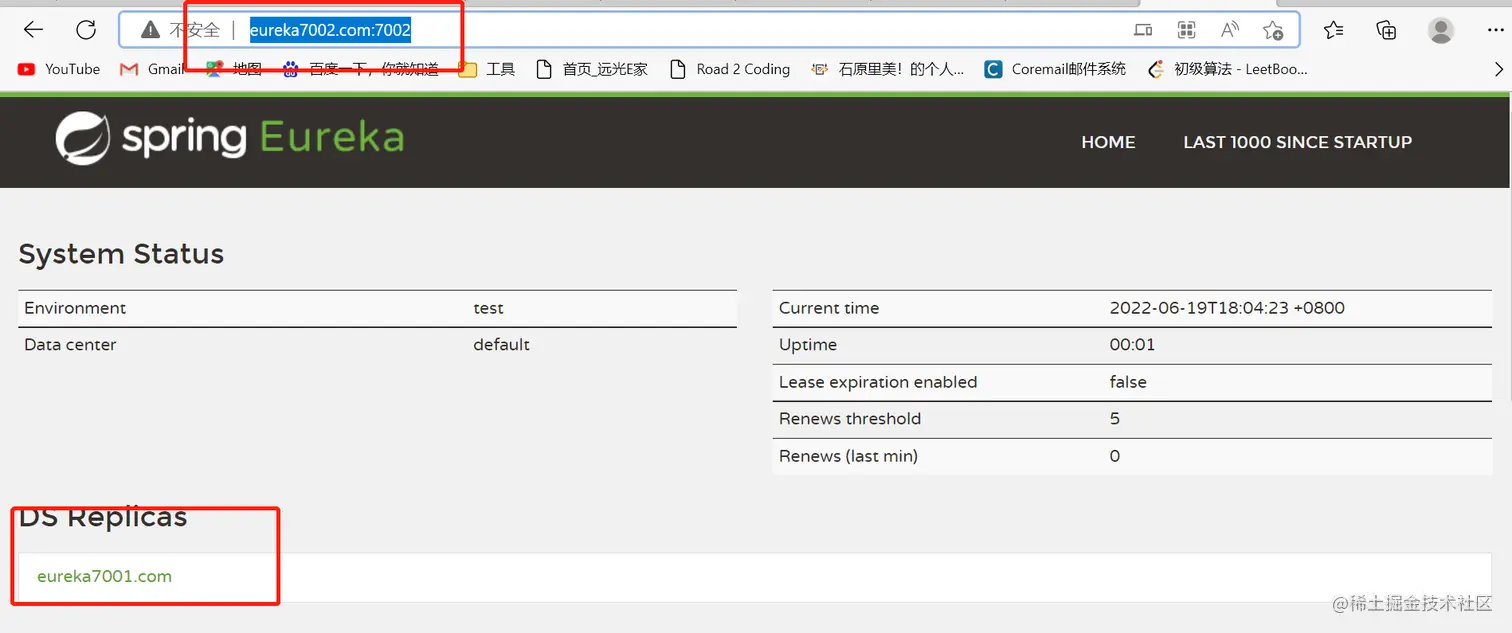The width and height of the screenshot is (1512, 633).
Task: Select the 'false' lease expiration value
Action: (1128, 382)
